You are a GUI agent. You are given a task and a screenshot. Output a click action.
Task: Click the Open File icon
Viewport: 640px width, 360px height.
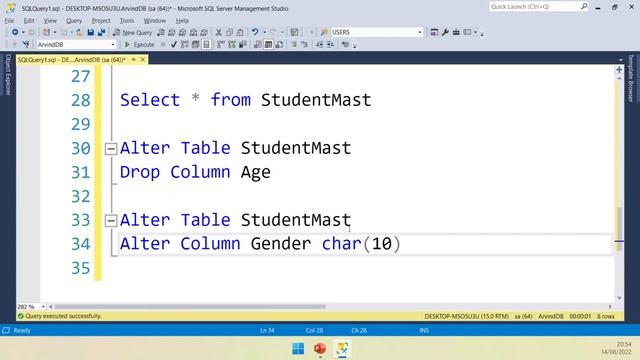(x=80, y=32)
